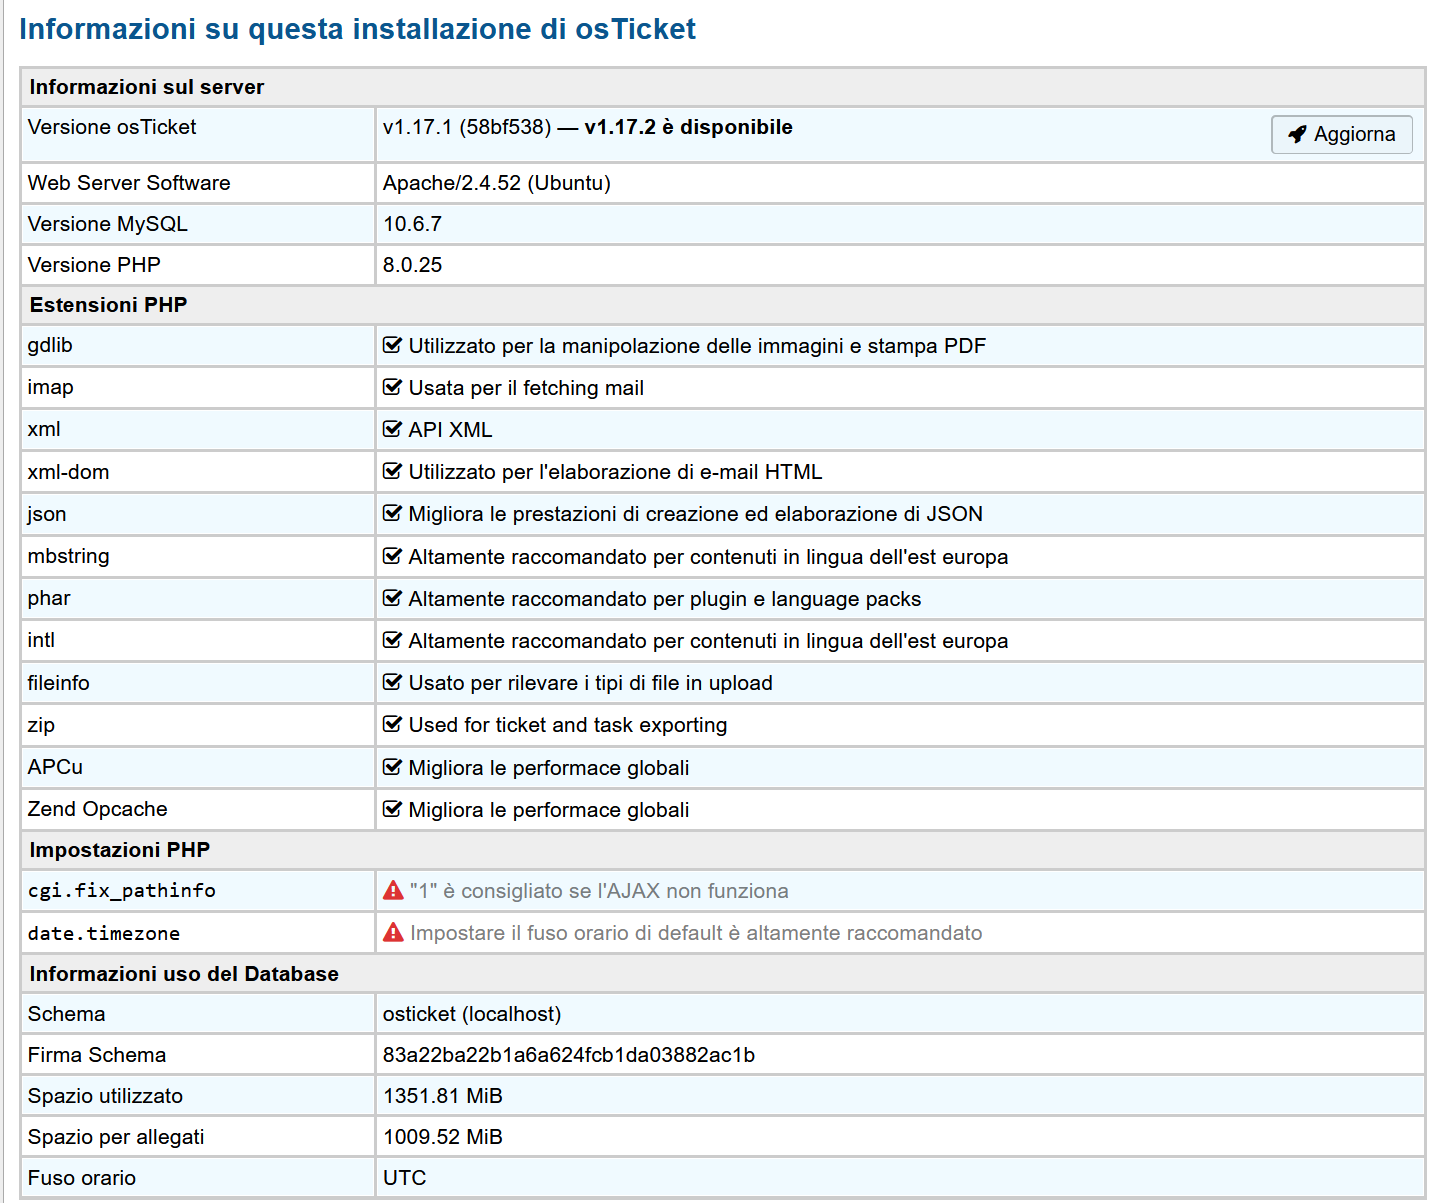Click the phar row check mark
This screenshot has height=1203, width=1429.
(392, 598)
